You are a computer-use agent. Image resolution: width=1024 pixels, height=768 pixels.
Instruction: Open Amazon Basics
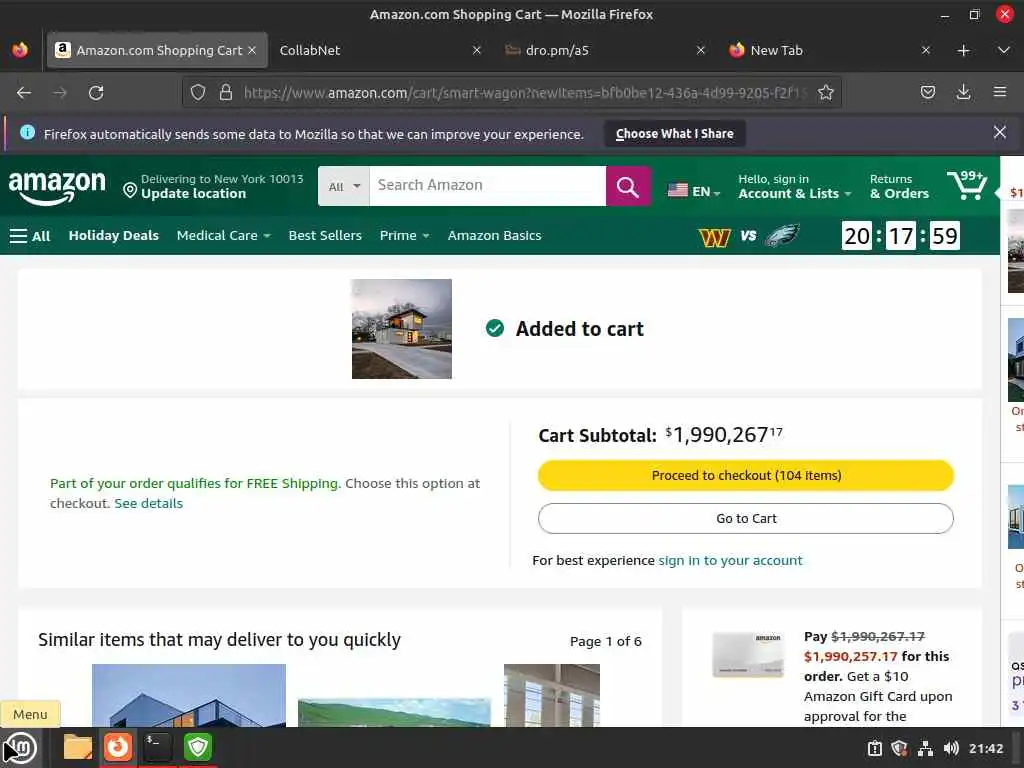[x=494, y=235]
